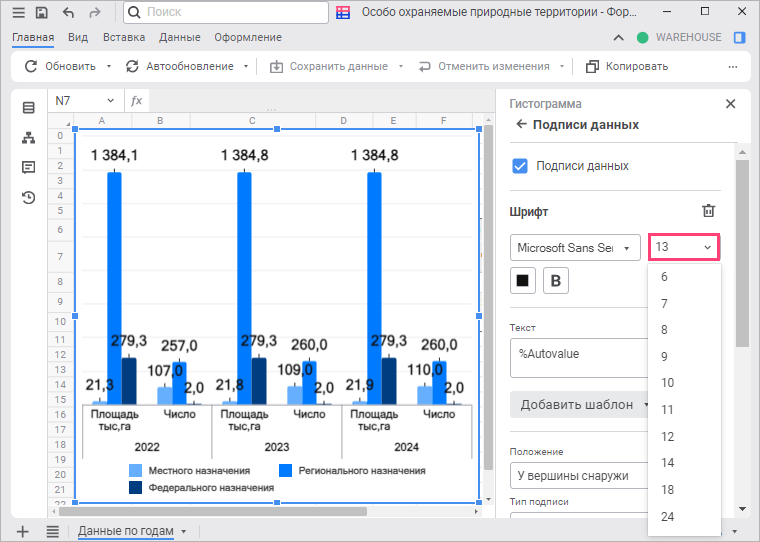
Task: Open the hierarchy structure icon in sidebar
Action: [x=29, y=138]
